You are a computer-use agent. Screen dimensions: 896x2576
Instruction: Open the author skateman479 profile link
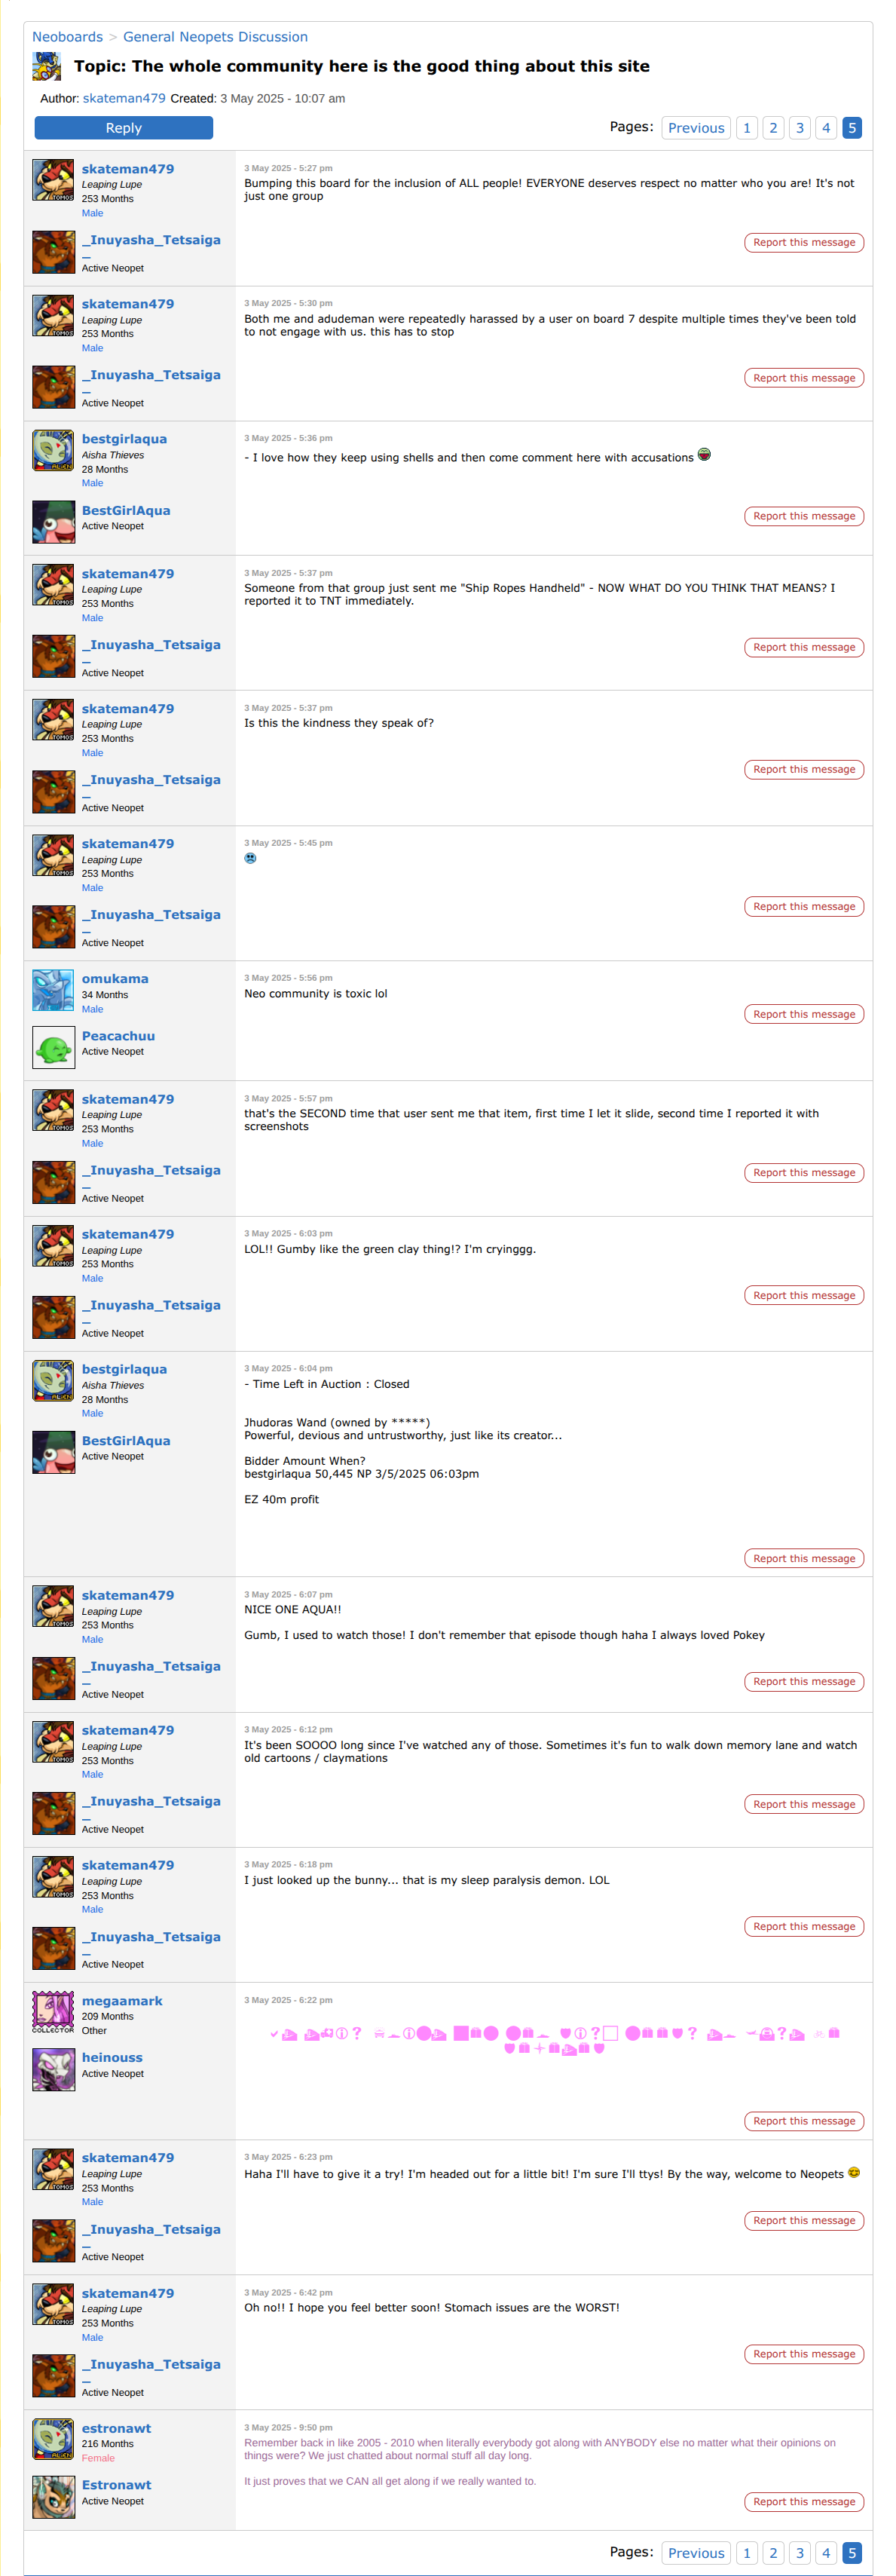124,98
